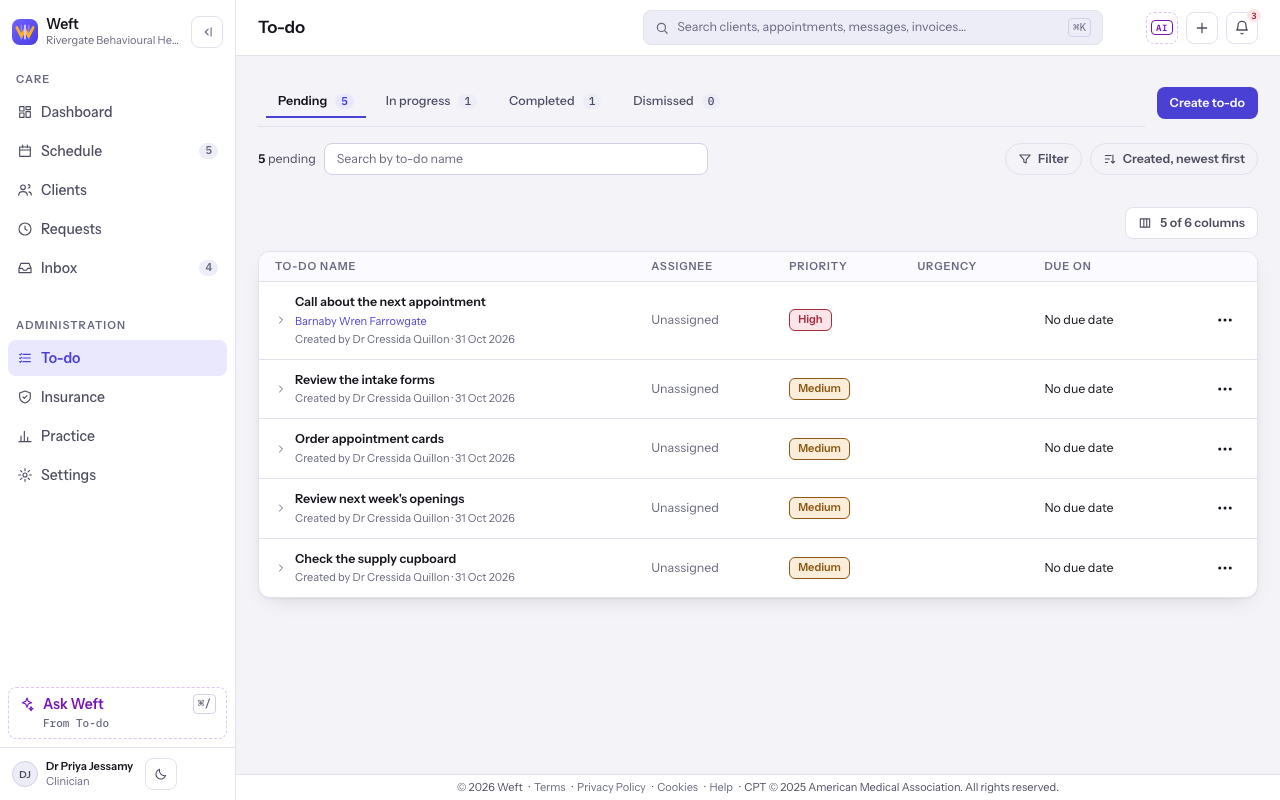
Task: Expand Call about the next appointment row
Action: pos(281,320)
